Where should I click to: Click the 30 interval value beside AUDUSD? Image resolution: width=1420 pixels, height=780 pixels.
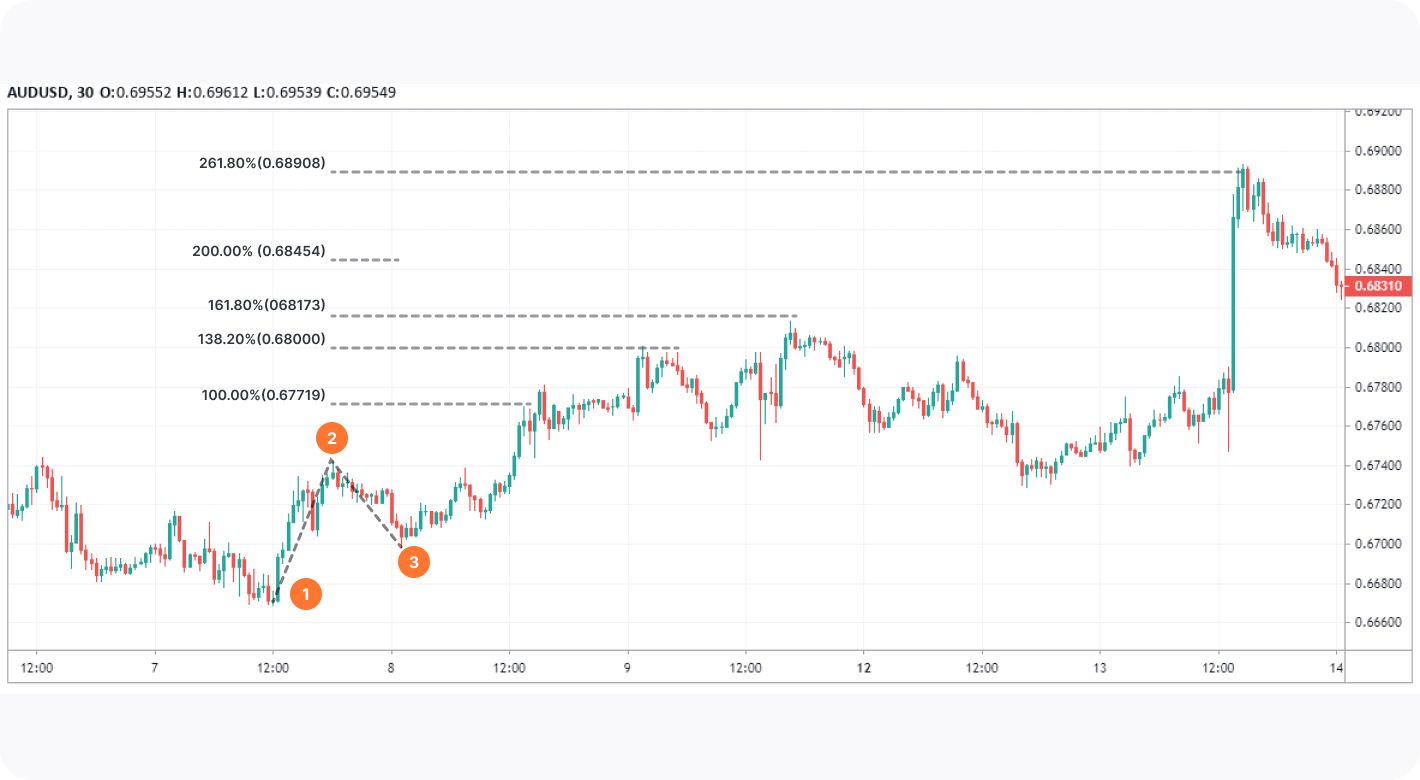86,93
